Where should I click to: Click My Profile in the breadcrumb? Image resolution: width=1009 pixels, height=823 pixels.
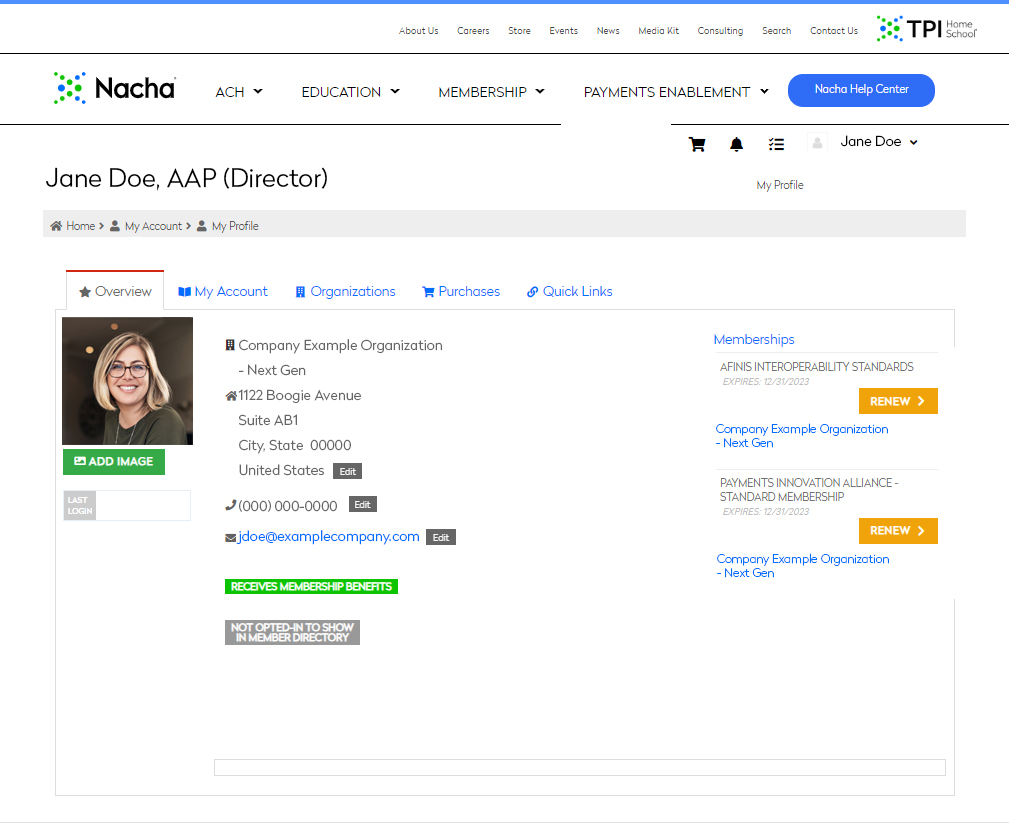(x=235, y=226)
